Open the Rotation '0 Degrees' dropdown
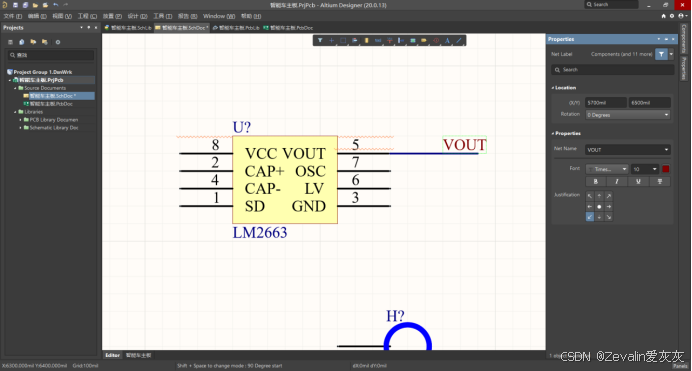The height and width of the screenshot is (371, 692). [x=628, y=115]
